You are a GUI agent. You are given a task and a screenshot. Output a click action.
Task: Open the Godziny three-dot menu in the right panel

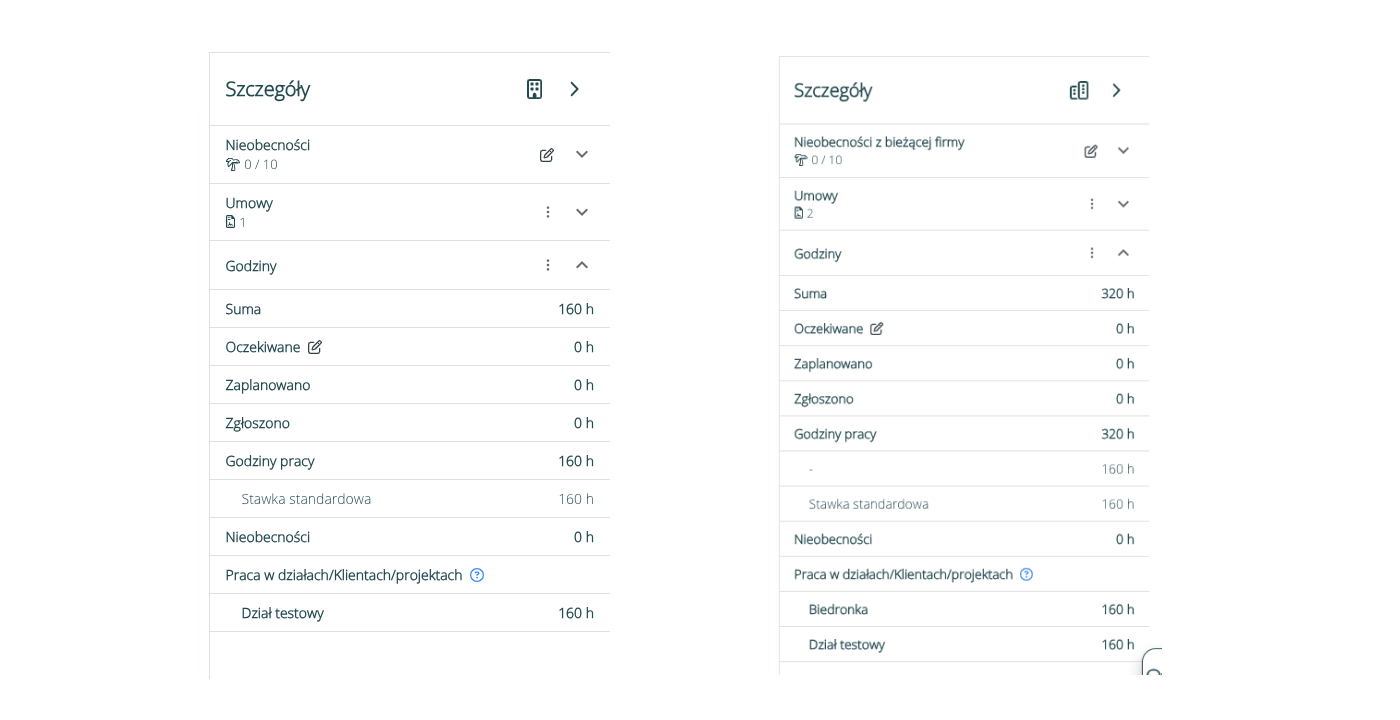pyautogui.click(x=1092, y=253)
